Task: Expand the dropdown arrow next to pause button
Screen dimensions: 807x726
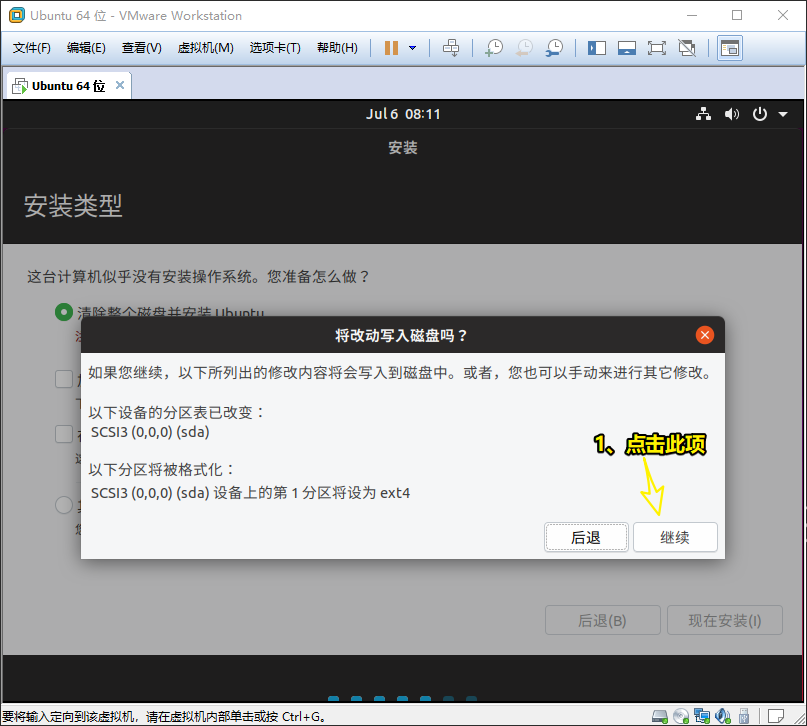Action: pyautogui.click(x=412, y=48)
